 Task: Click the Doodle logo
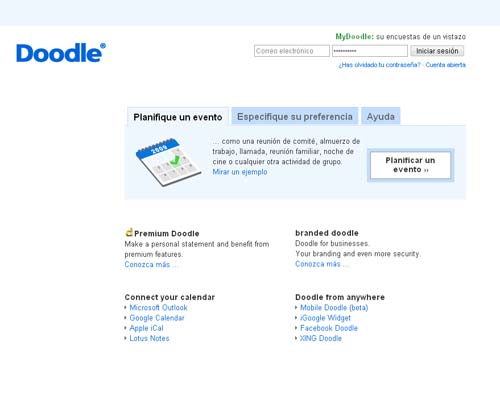[x=61, y=53]
